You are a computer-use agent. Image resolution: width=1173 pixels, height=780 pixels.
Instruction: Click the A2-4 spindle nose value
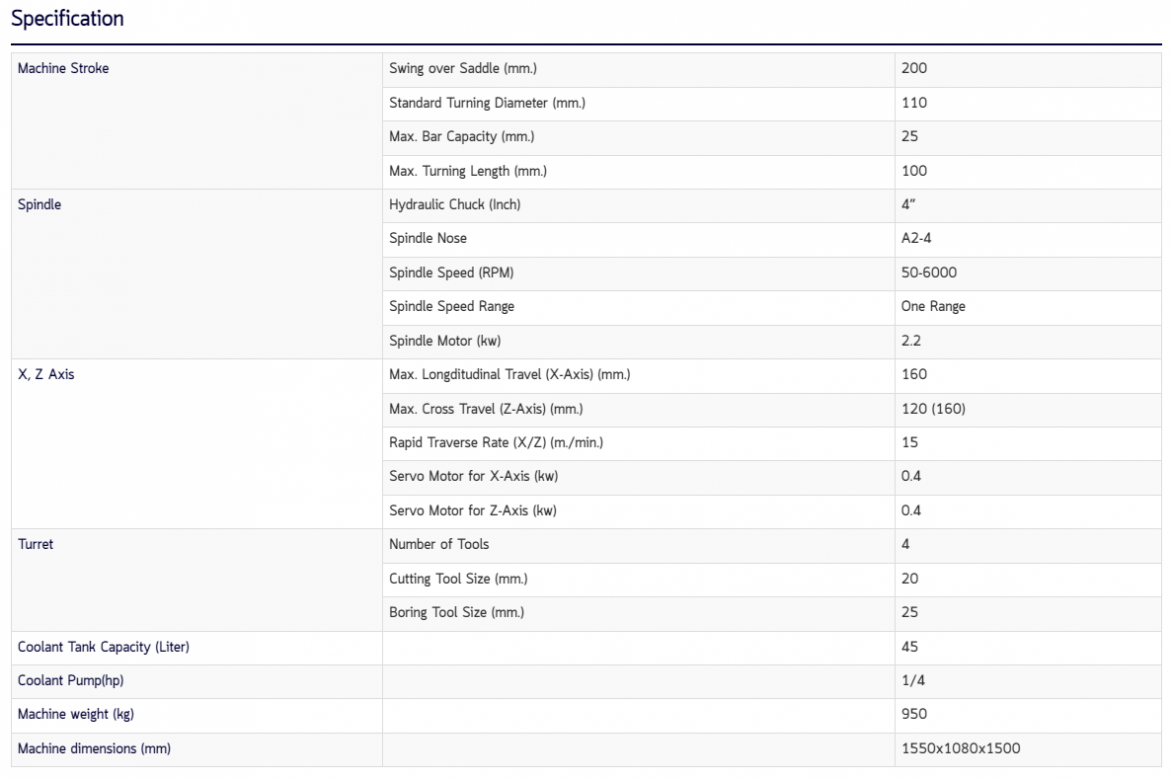(917, 239)
